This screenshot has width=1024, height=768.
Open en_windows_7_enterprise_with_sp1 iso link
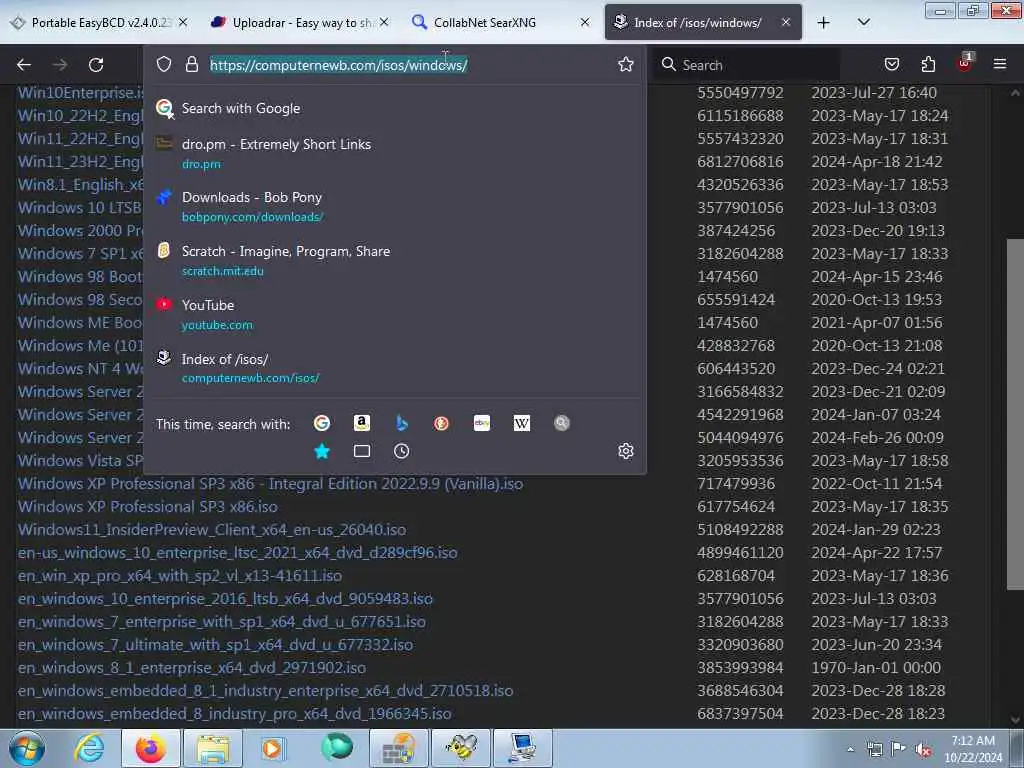(222, 622)
